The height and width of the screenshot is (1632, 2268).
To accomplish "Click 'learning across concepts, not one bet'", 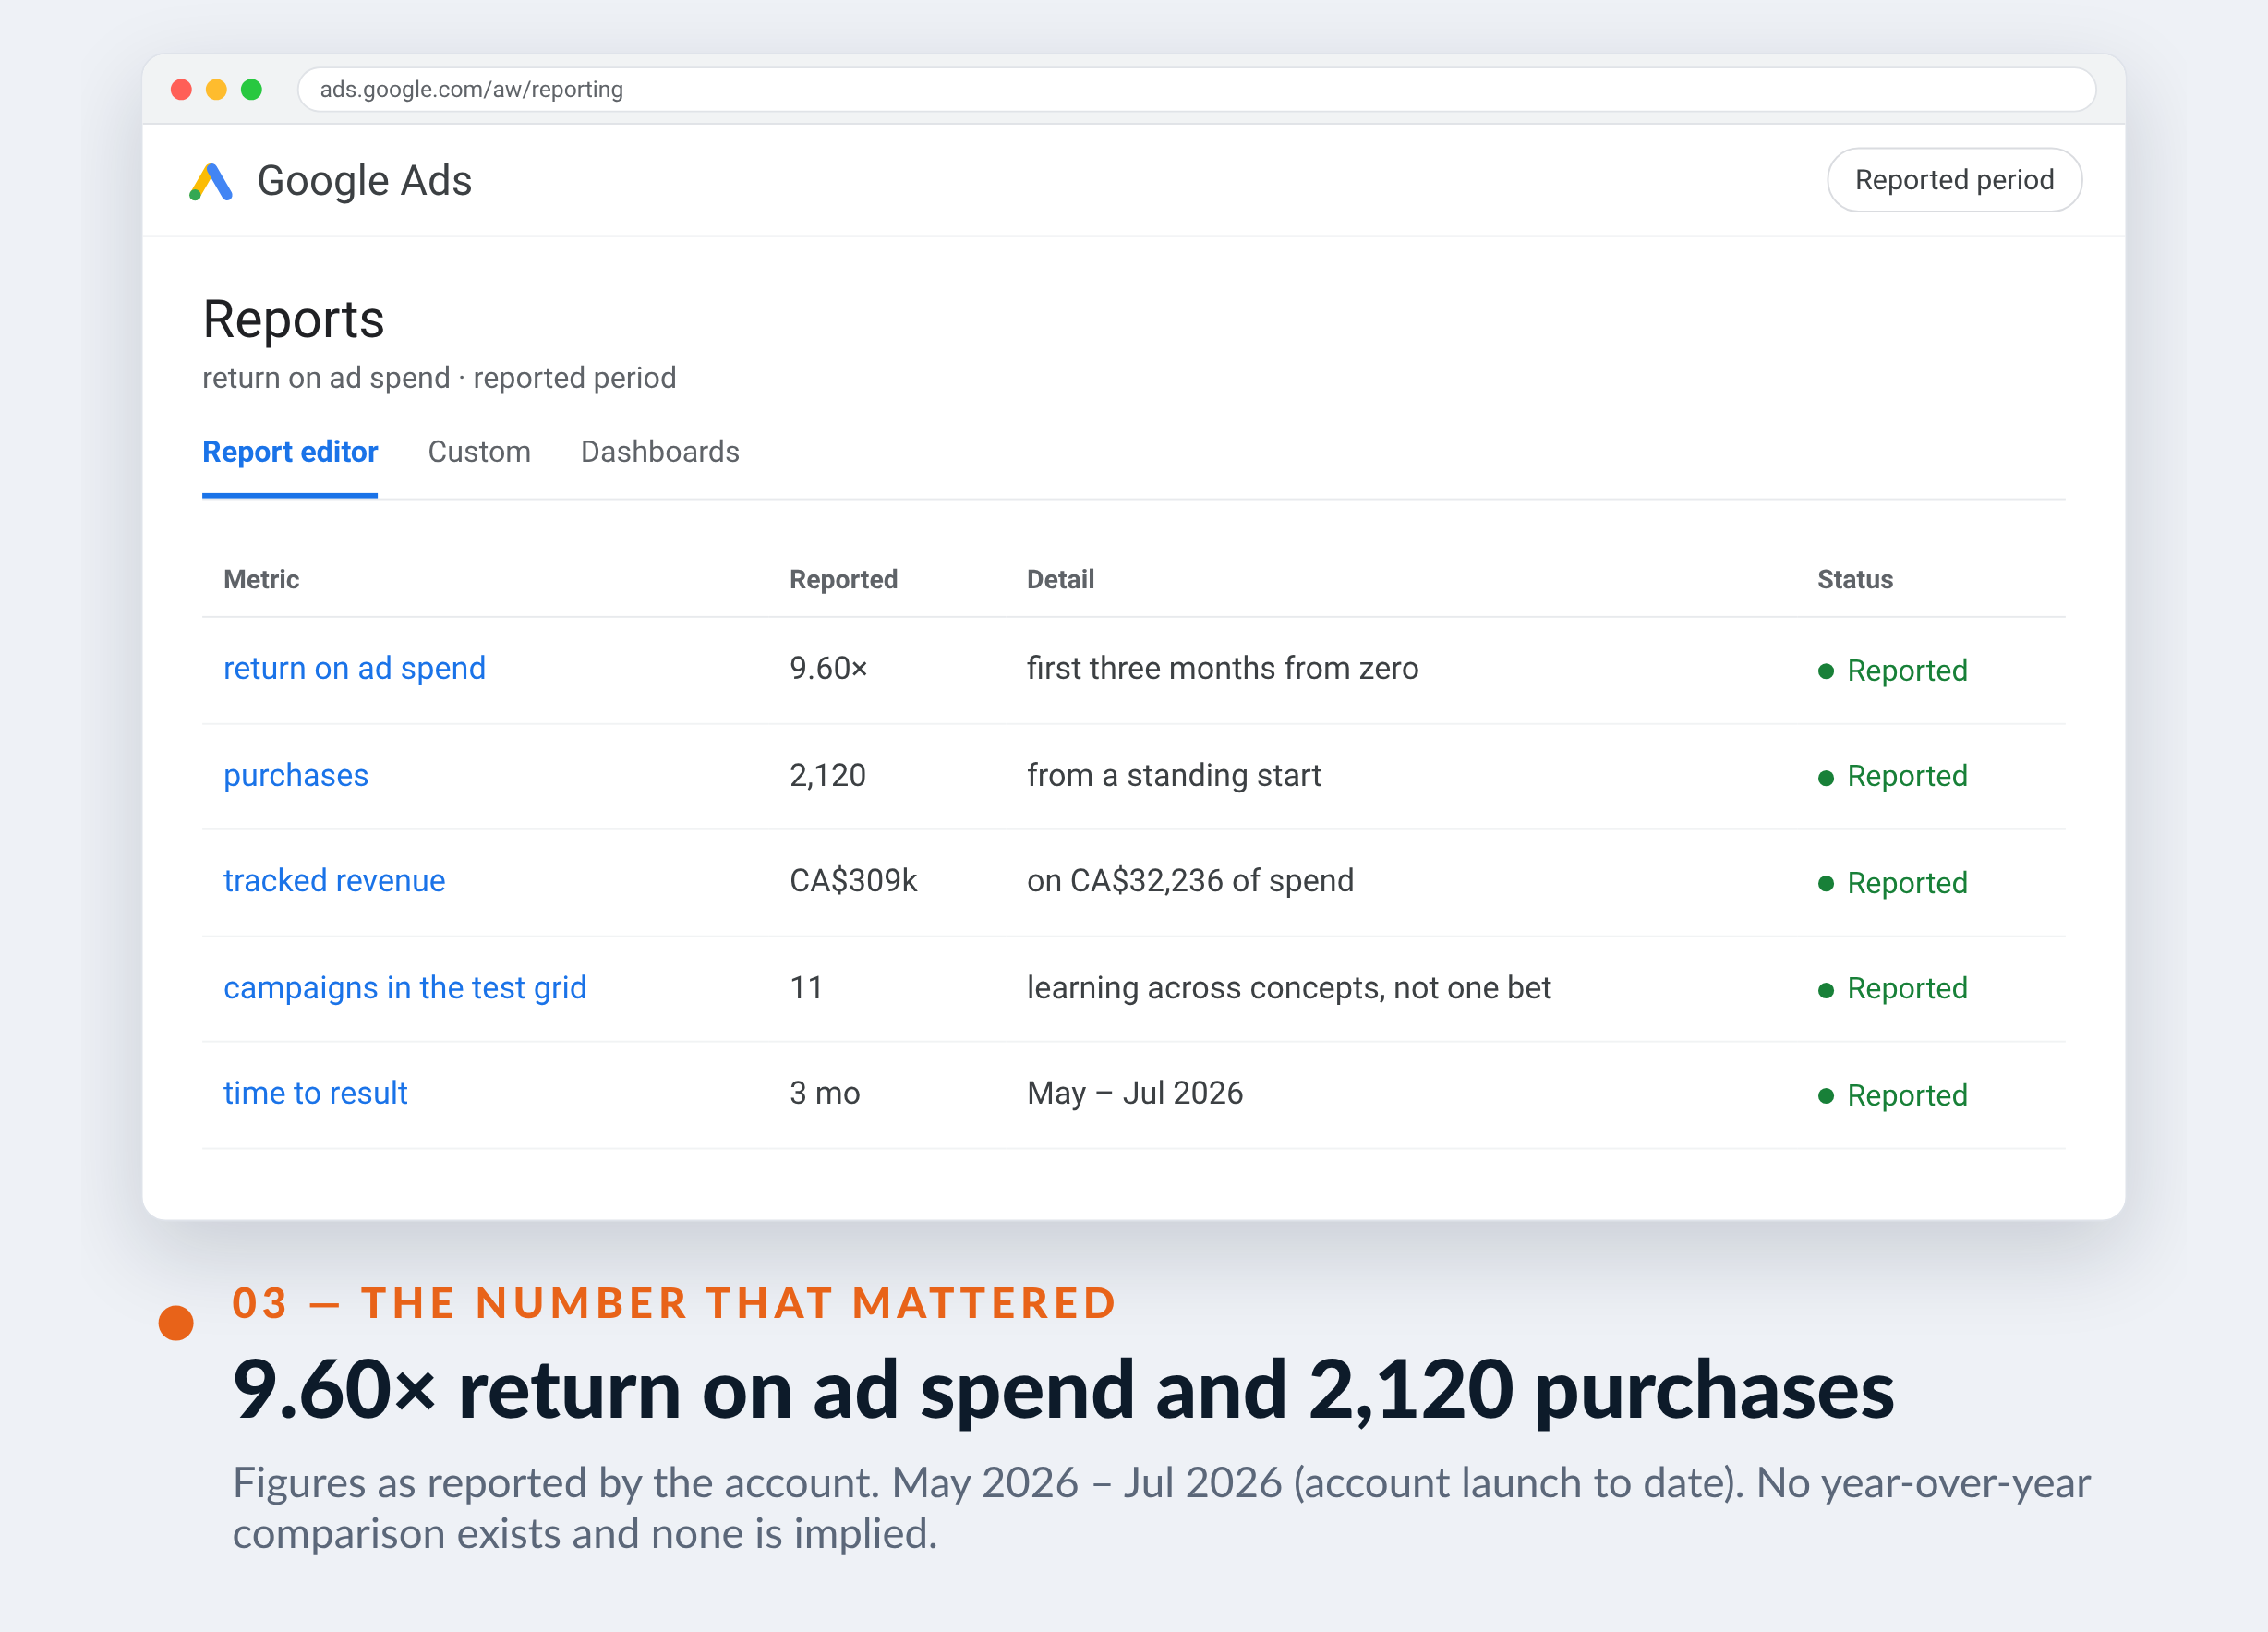I will click(1288, 987).
